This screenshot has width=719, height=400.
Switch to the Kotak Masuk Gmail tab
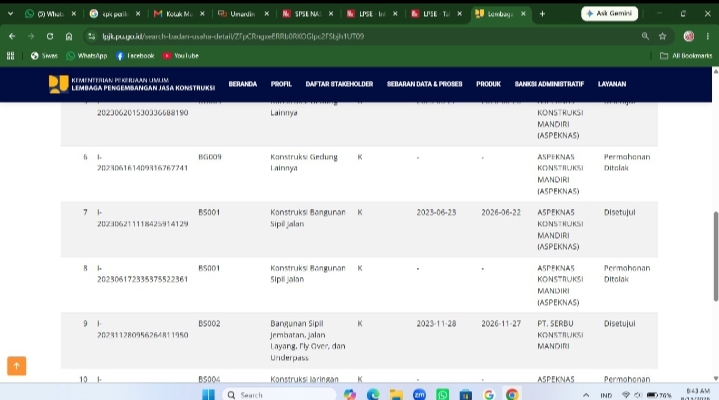pos(179,14)
